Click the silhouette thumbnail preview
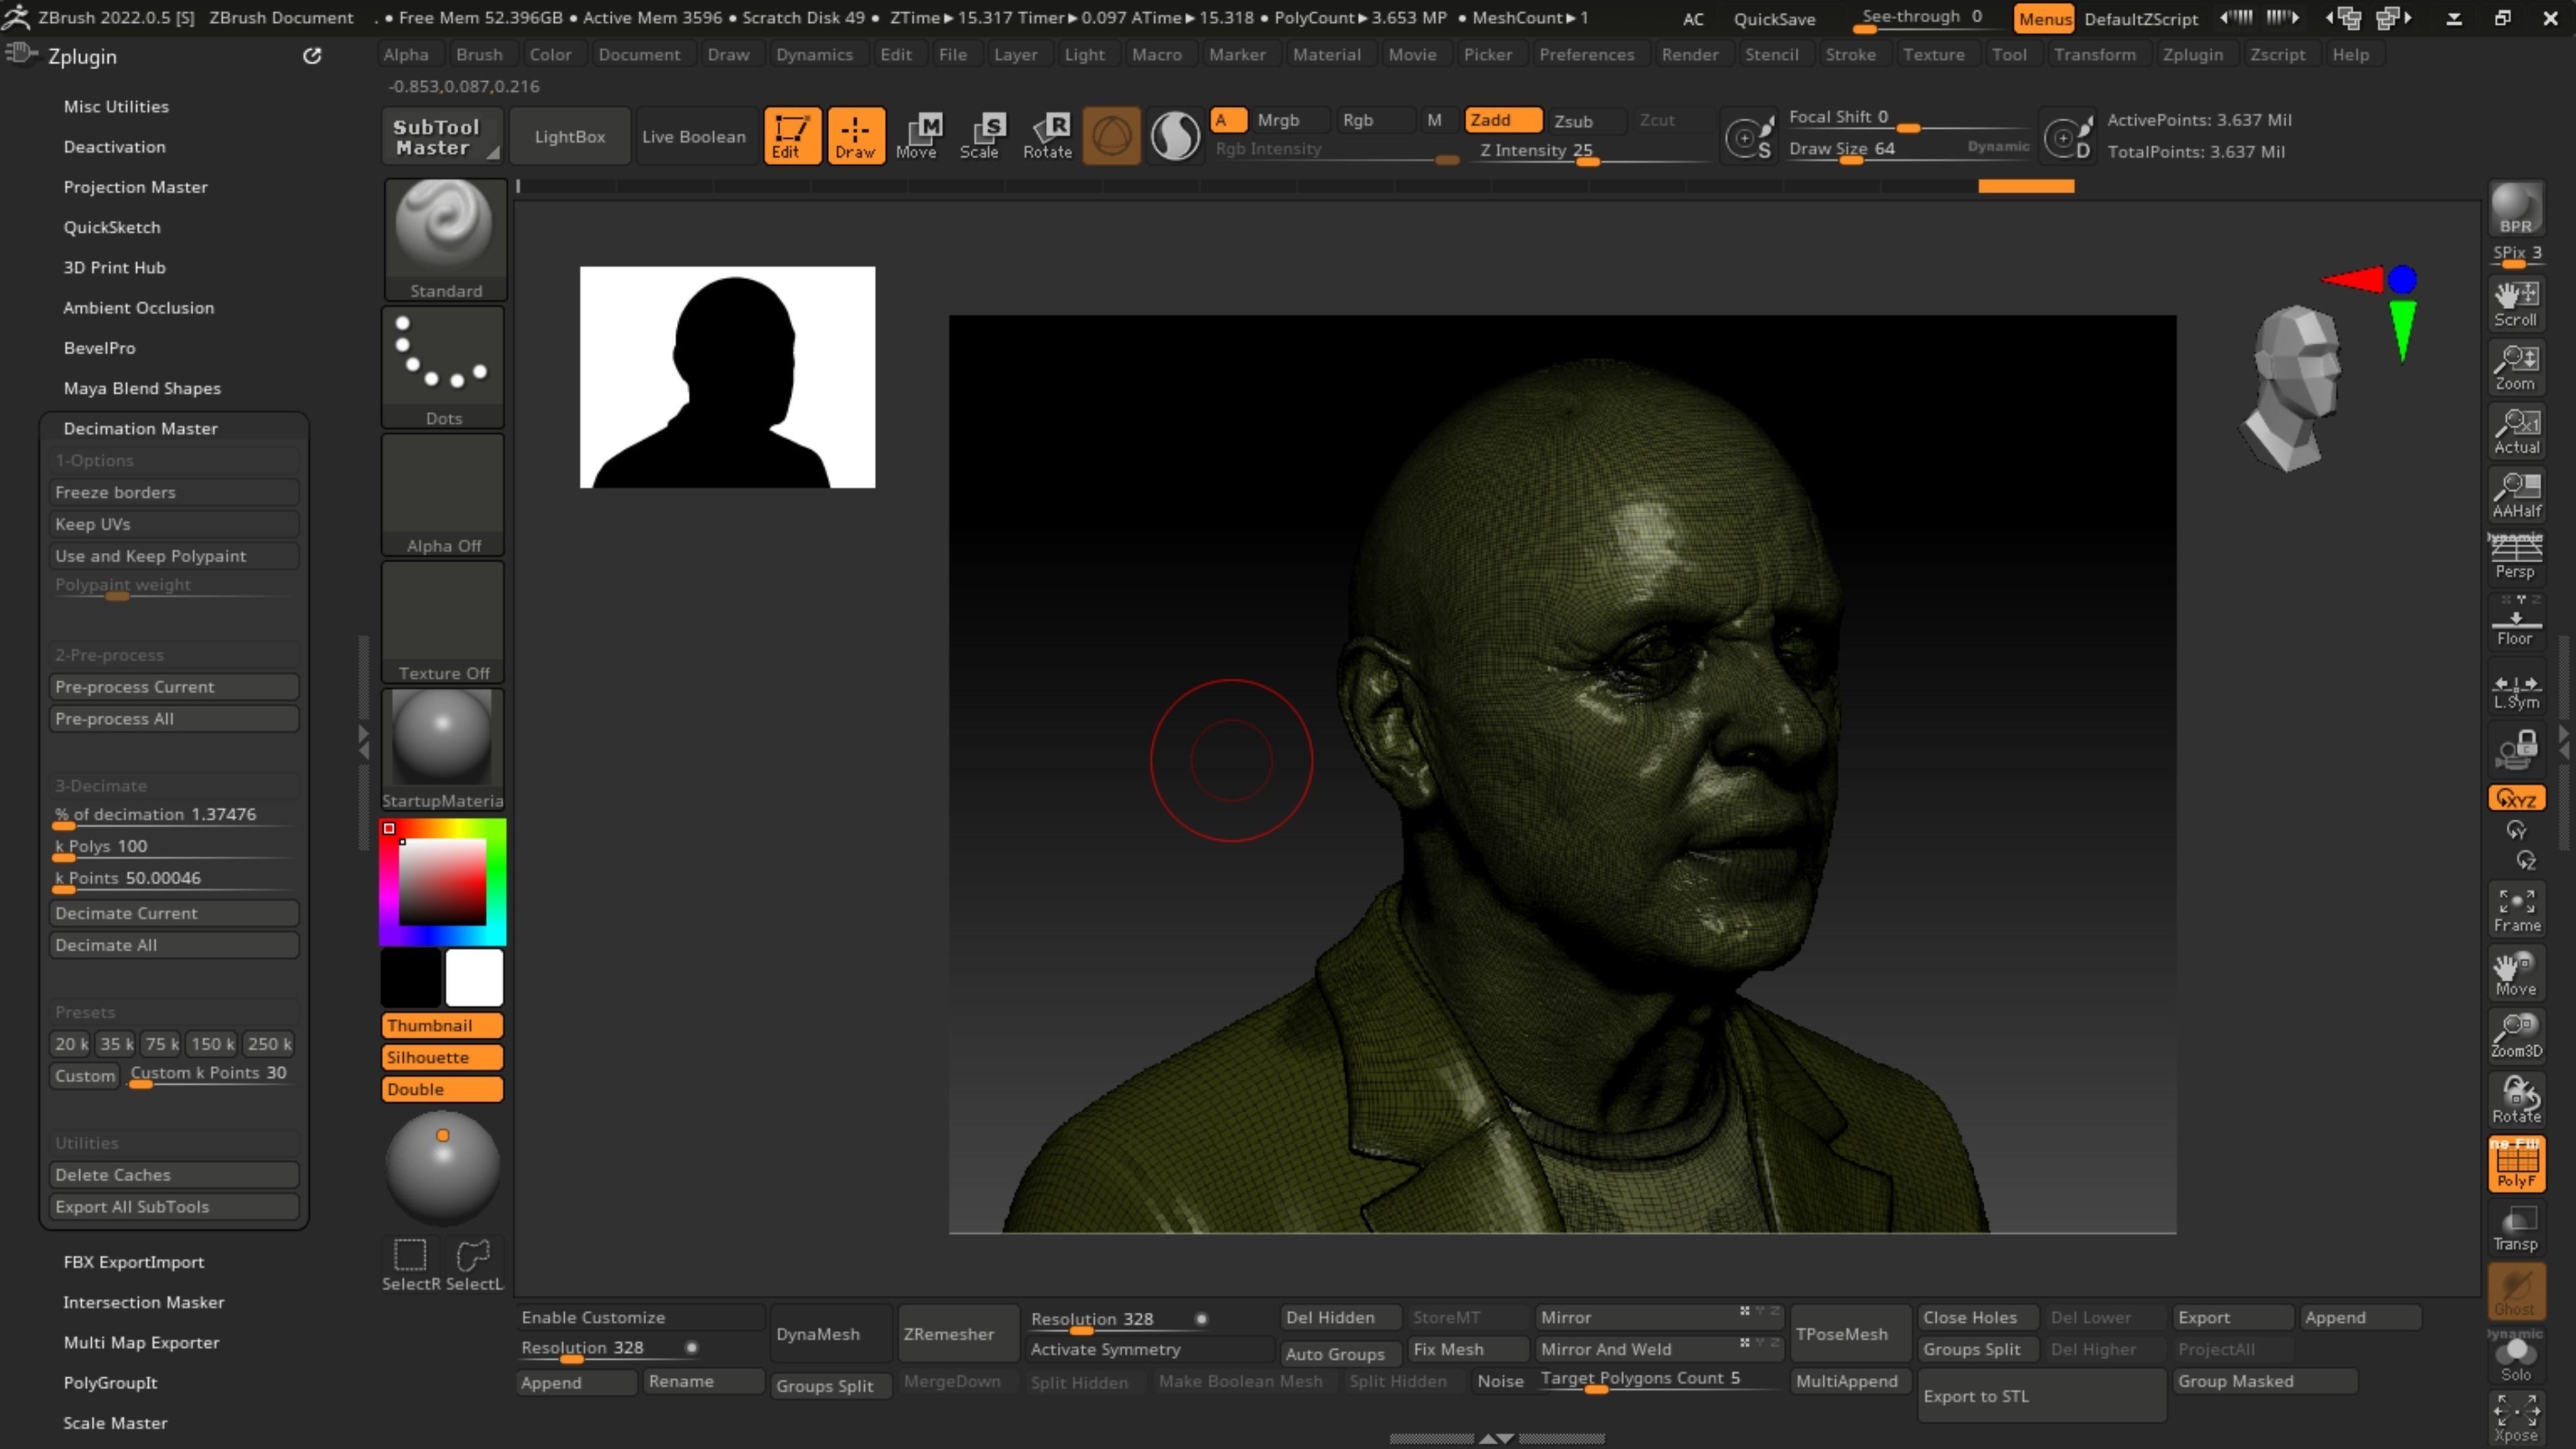Image resolution: width=2576 pixels, height=1449 pixels. click(727, 377)
